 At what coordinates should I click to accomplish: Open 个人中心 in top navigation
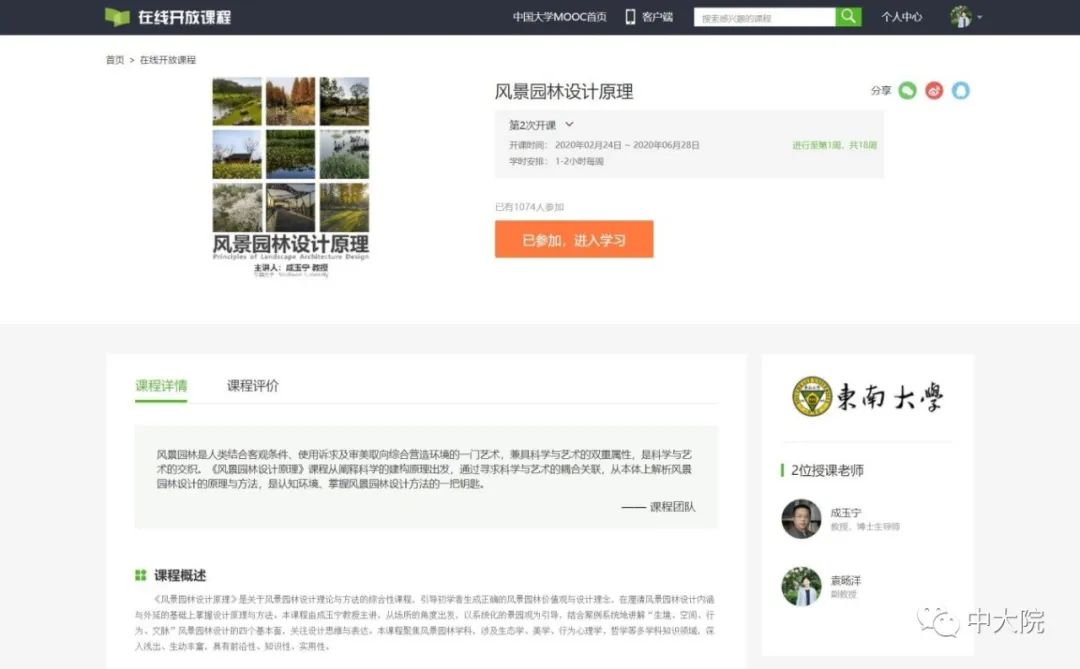point(901,17)
